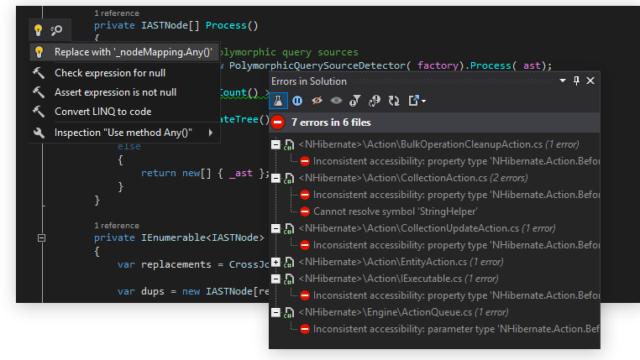Image resolution: width=640 pixels, height=360 pixels.
Task: Select error under CollectionUpdateAction.cs
Action: click(x=456, y=245)
